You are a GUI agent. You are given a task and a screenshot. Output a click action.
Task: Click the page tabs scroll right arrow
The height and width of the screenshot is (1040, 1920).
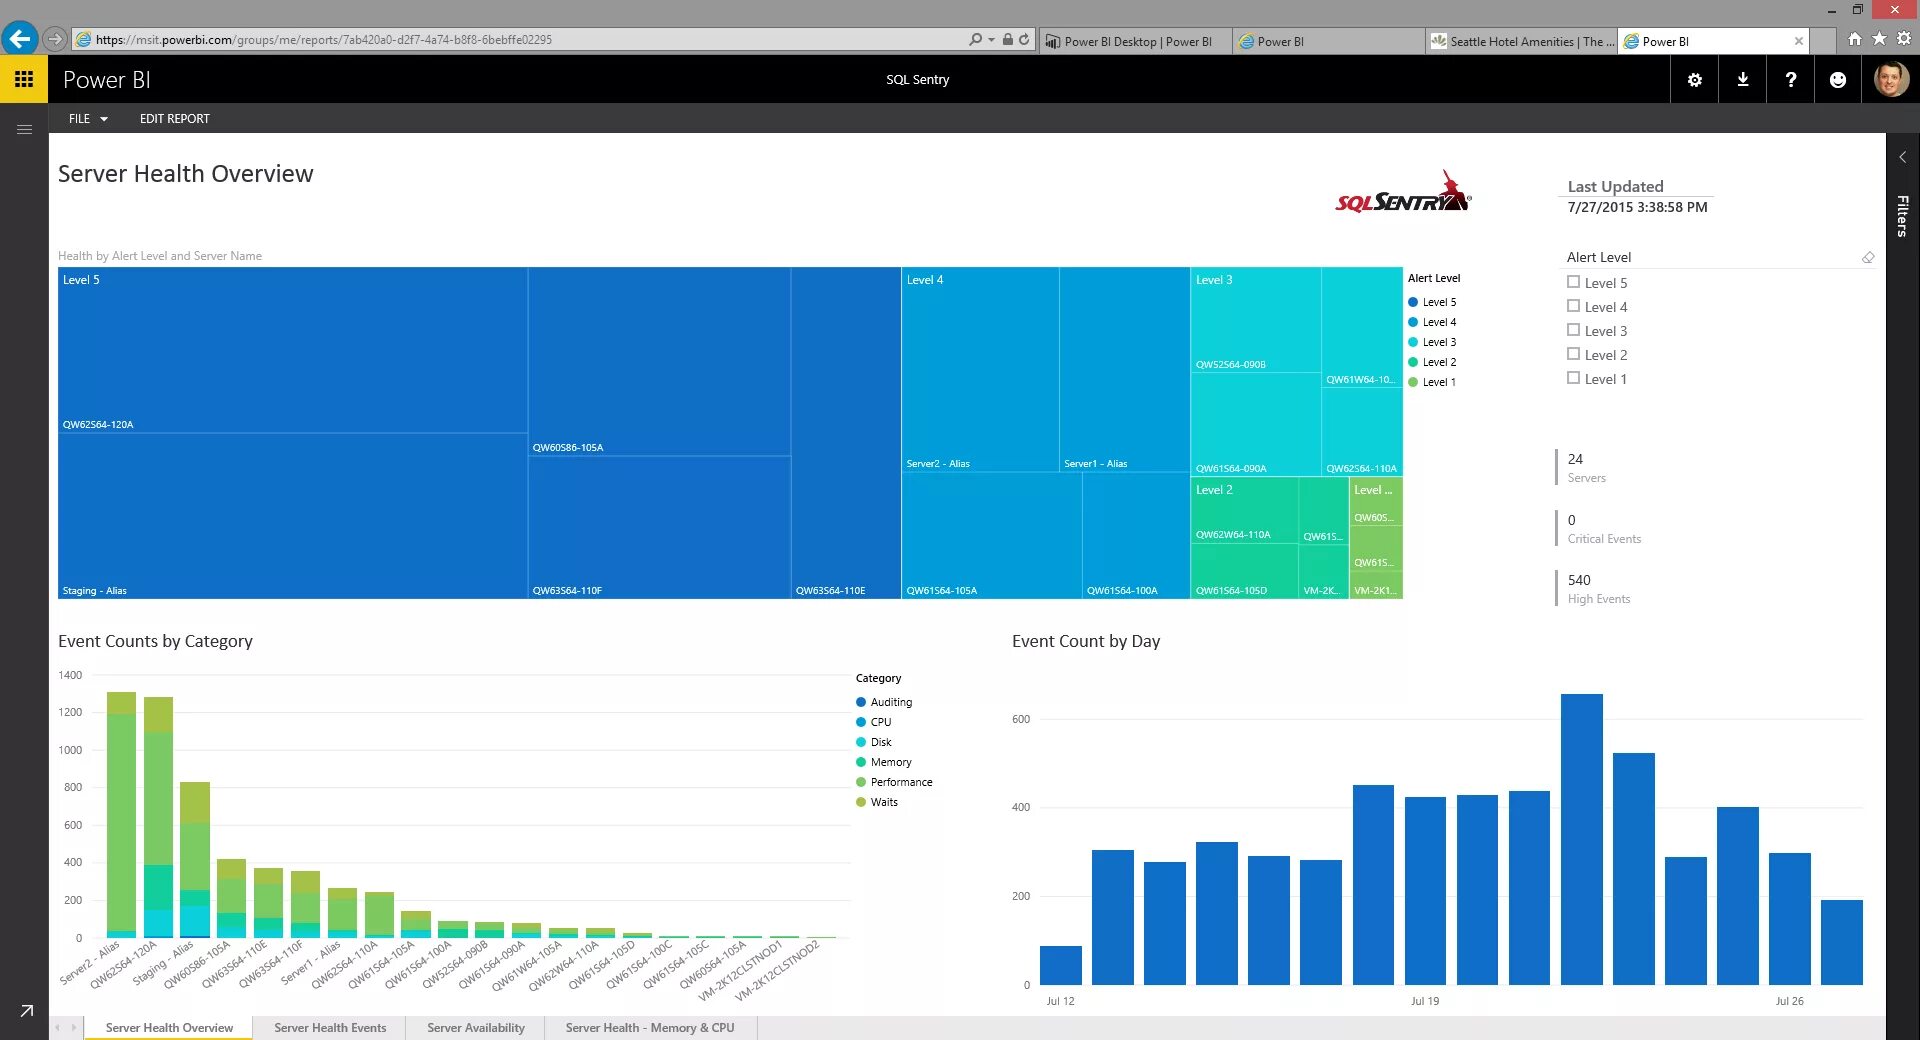coord(74,1028)
